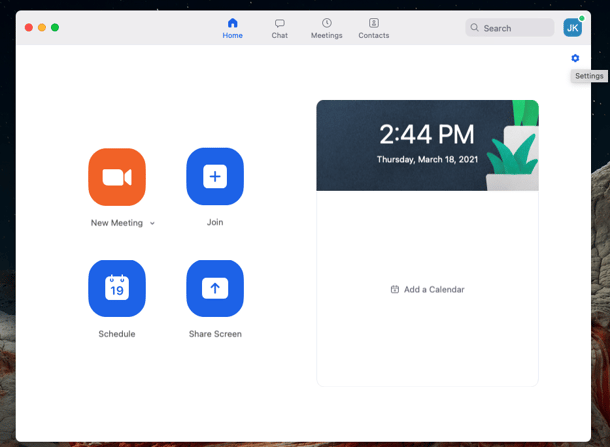
Task: Select the Contacts tab
Action: point(373,28)
